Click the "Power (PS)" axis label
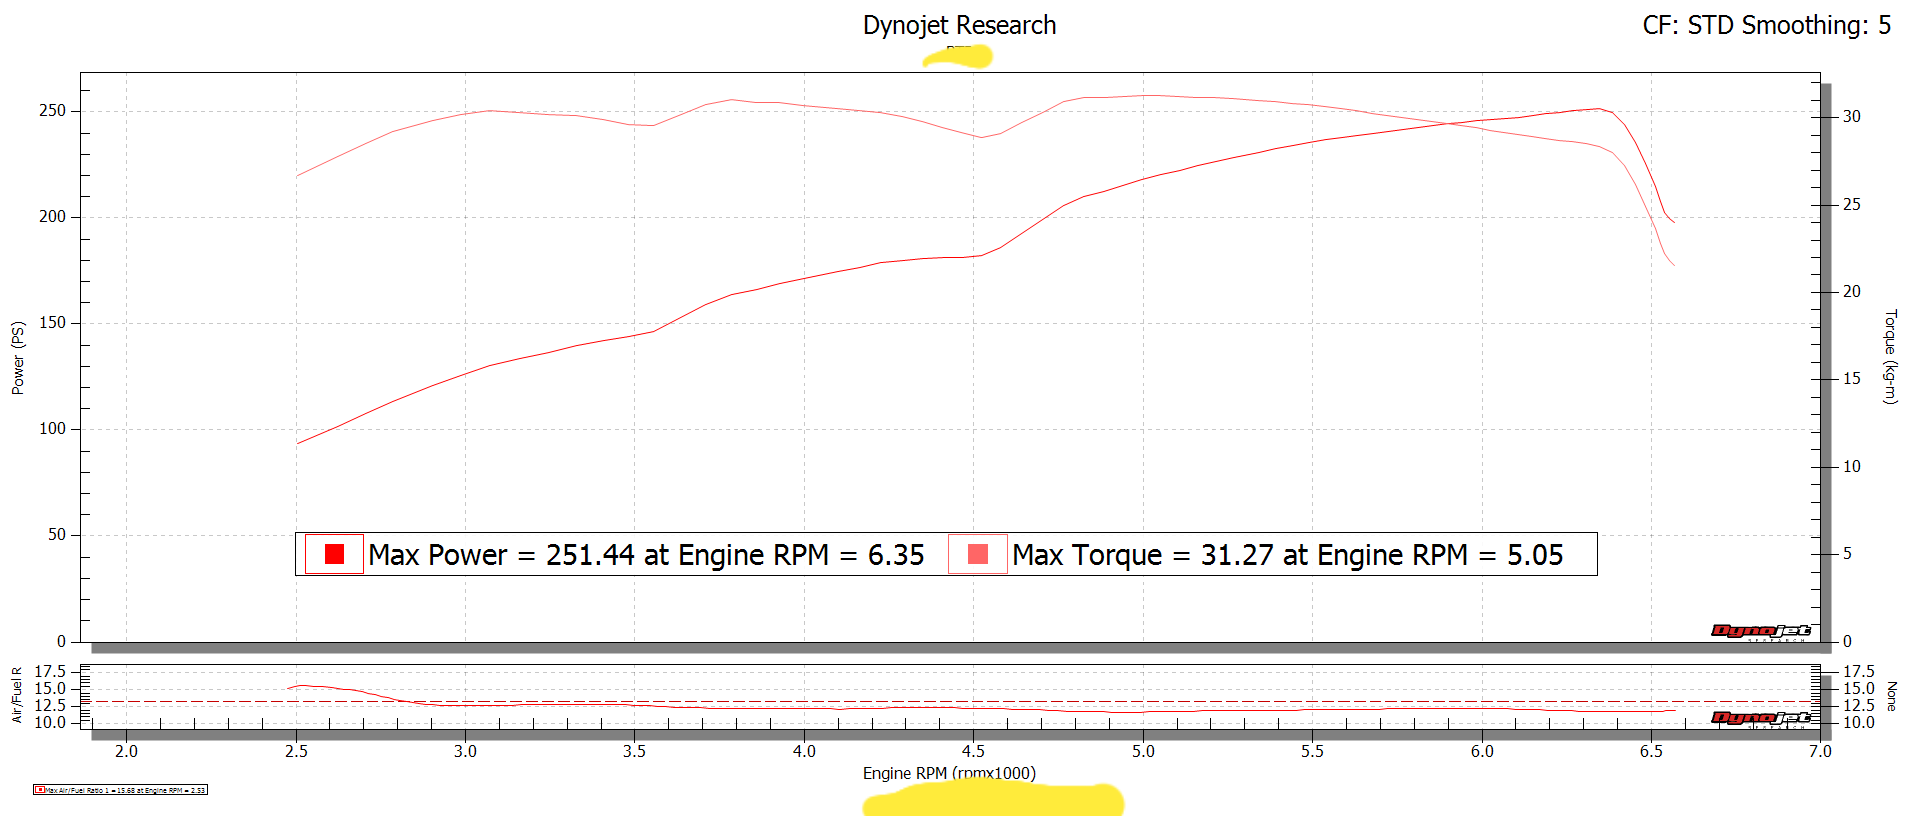This screenshot has height=816, width=1920. (x=18, y=358)
